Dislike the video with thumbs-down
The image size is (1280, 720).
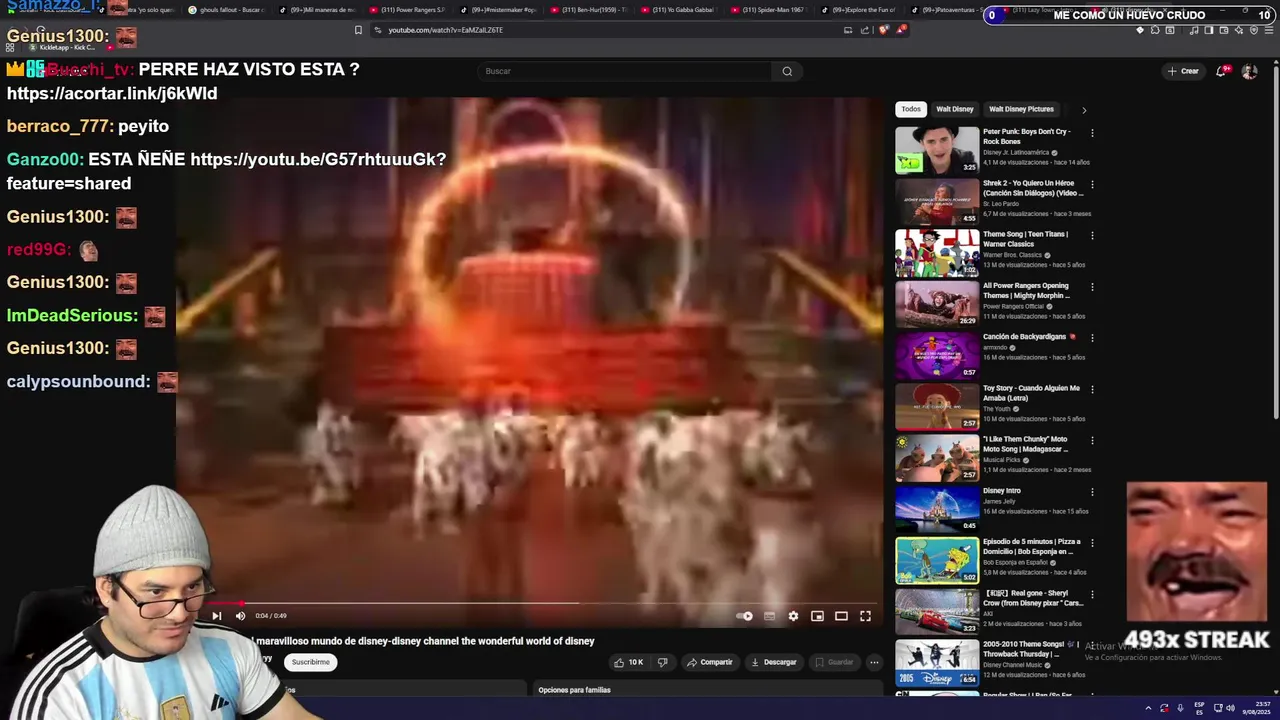tap(662, 662)
